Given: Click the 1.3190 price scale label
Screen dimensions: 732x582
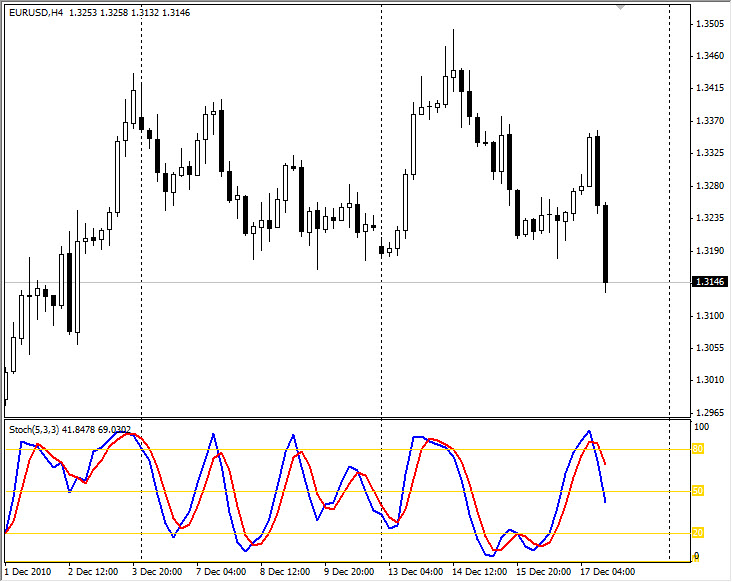Looking at the screenshot, I should click(710, 251).
